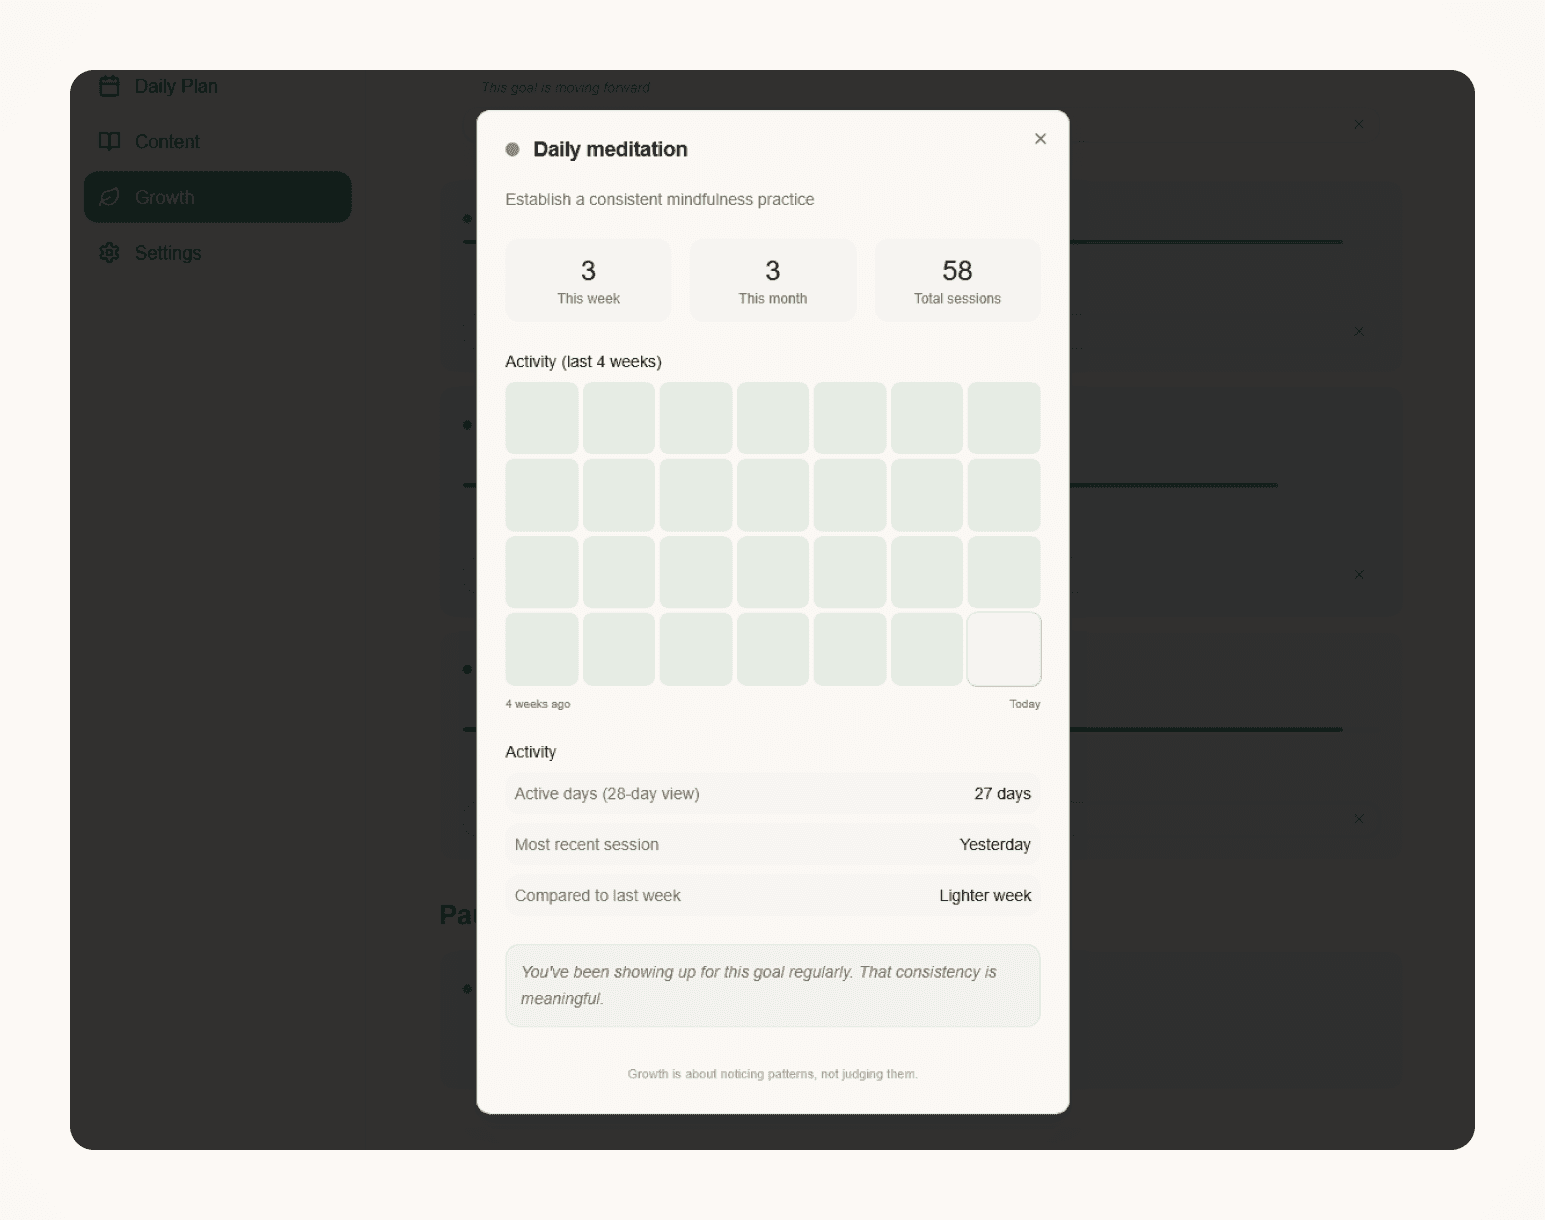The height and width of the screenshot is (1220, 1545).
Task: Click the 'Daily meditation' heading
Action: coord(610,149)
